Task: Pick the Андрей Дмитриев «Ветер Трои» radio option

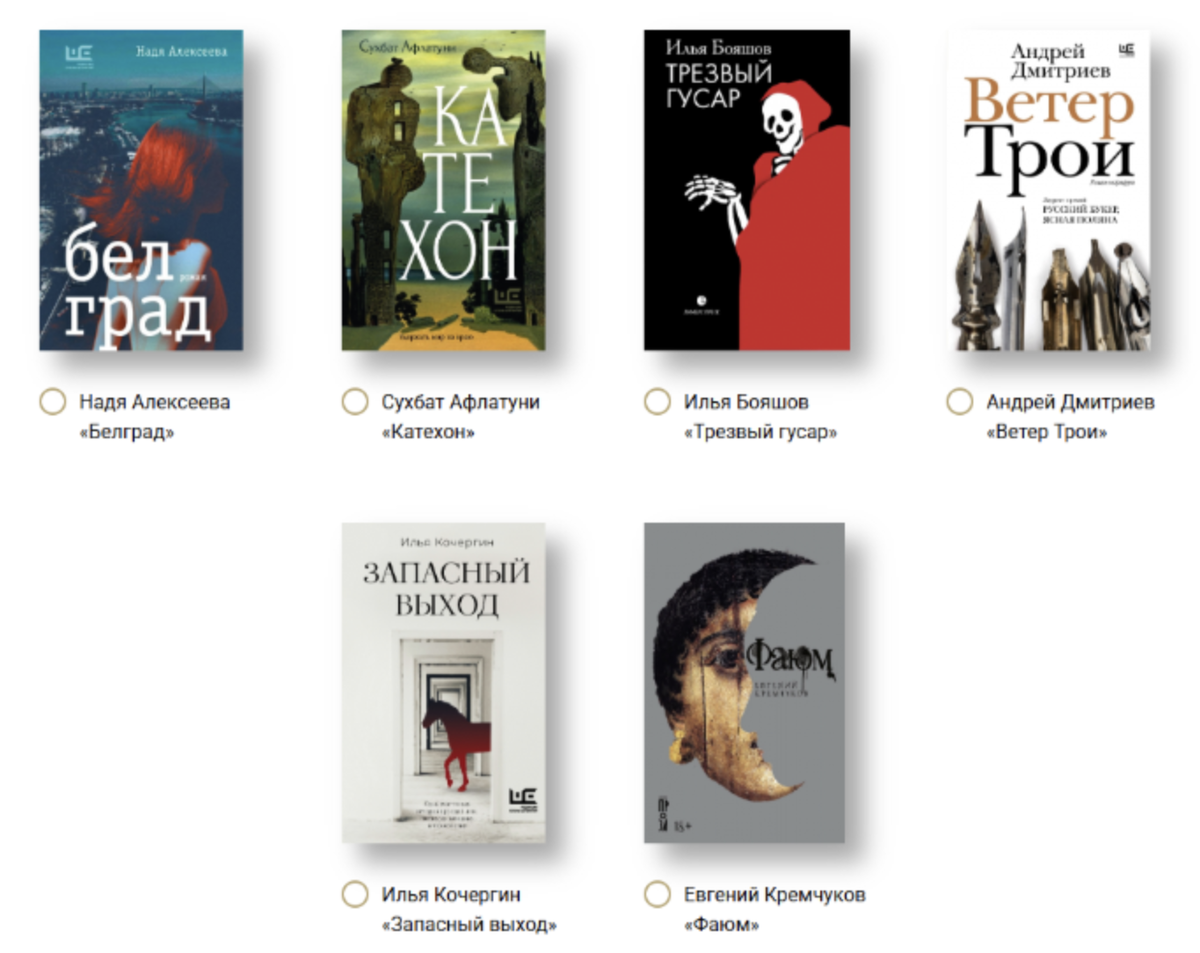Action: click(x=959, y=403)
